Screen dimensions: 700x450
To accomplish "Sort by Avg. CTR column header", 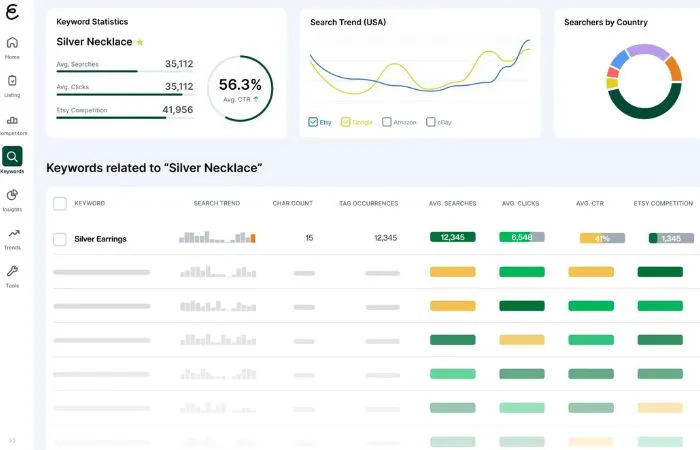I will point(590,203).
